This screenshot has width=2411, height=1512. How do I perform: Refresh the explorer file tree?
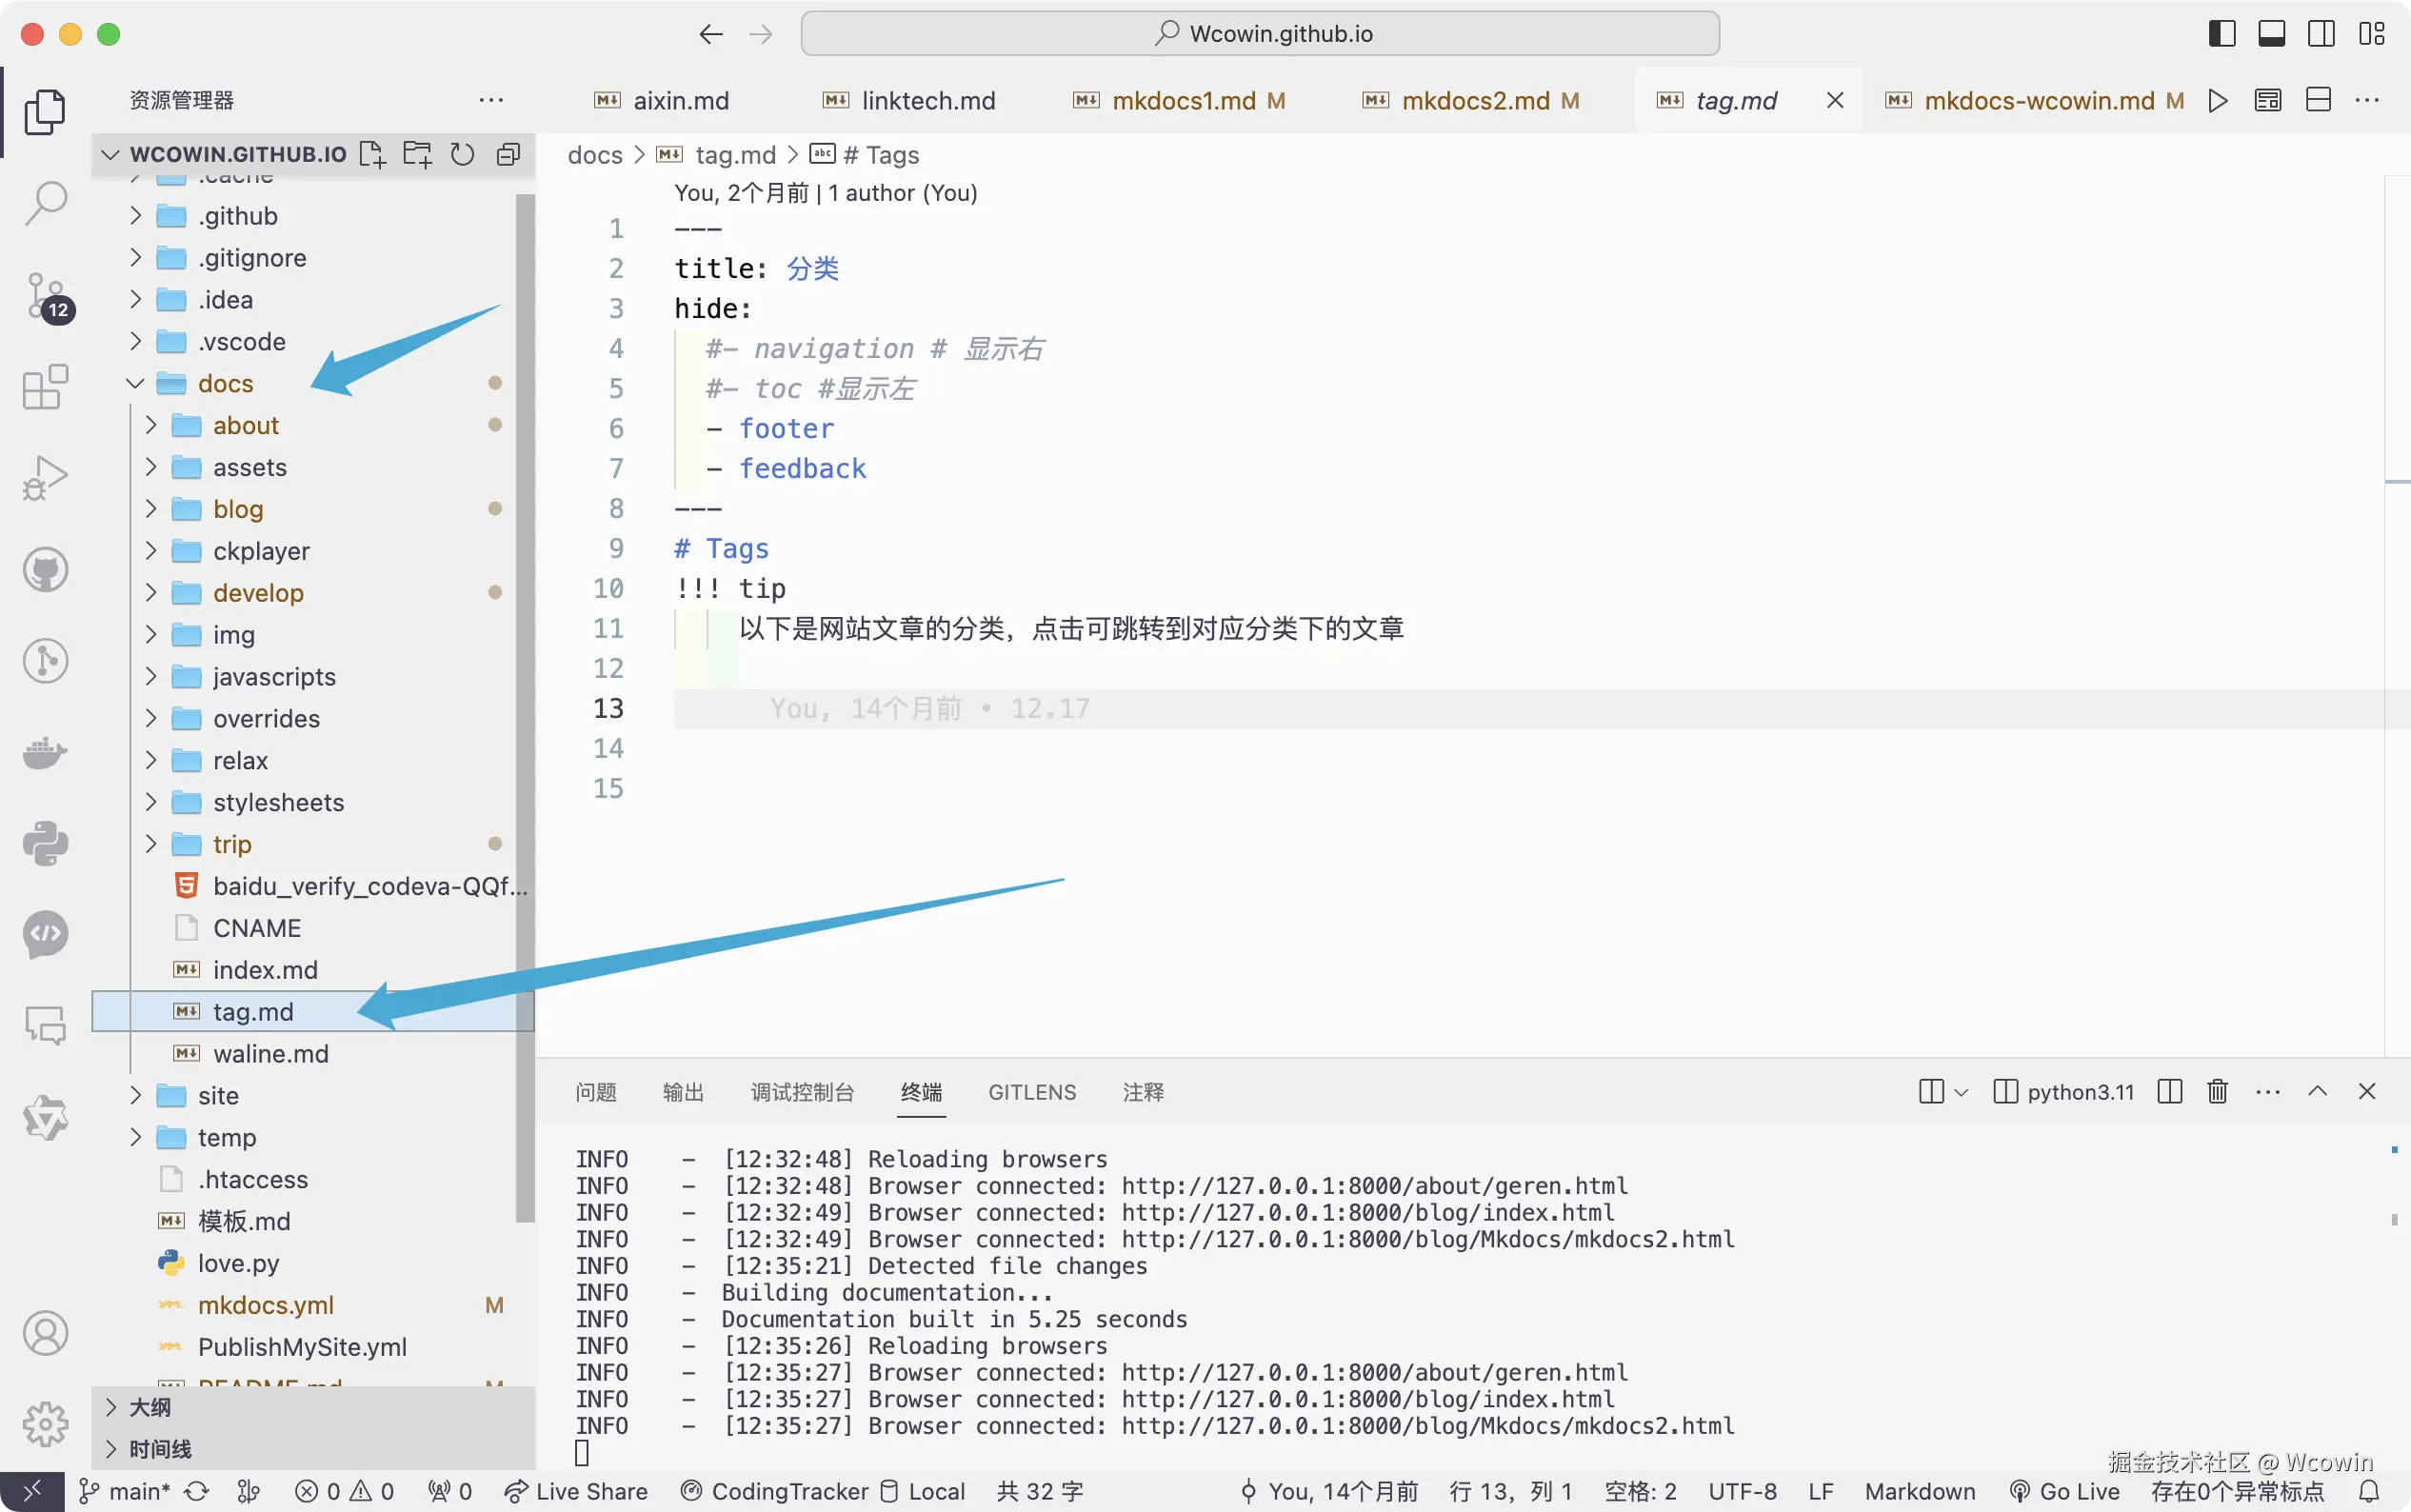pos(462,154)
